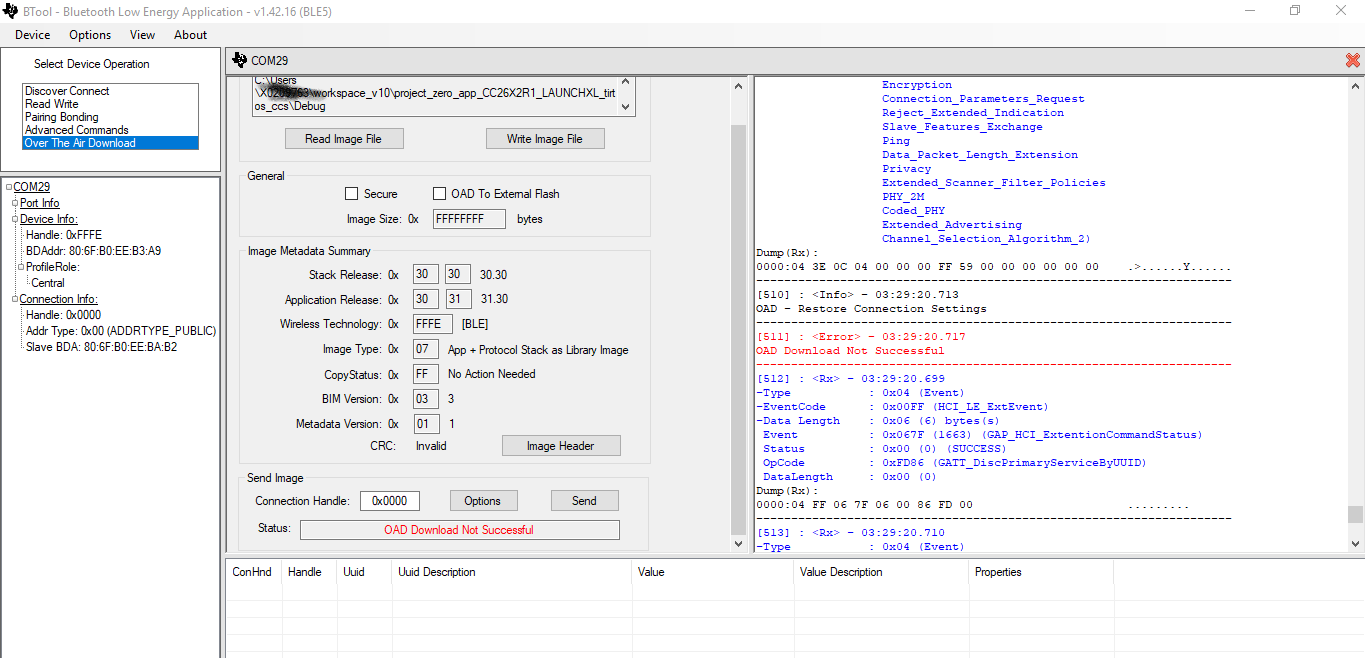Viewport: 1365px width, 658px height.
Task: Click the BTool icon in the title bar
Action: (11, 11)
